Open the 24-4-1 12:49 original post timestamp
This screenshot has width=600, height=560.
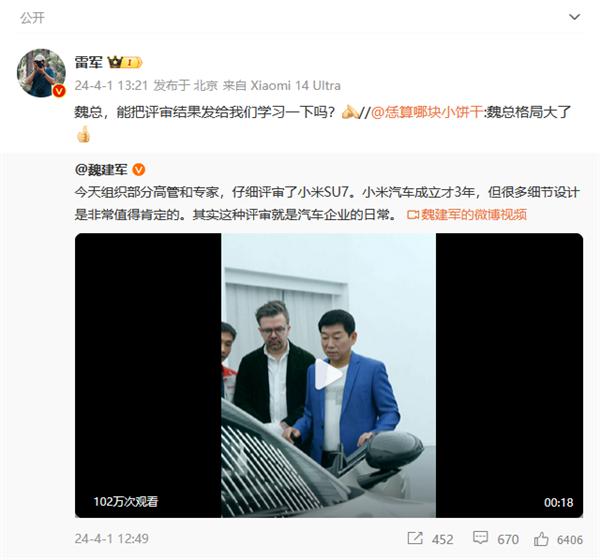[x=111, y=539]
